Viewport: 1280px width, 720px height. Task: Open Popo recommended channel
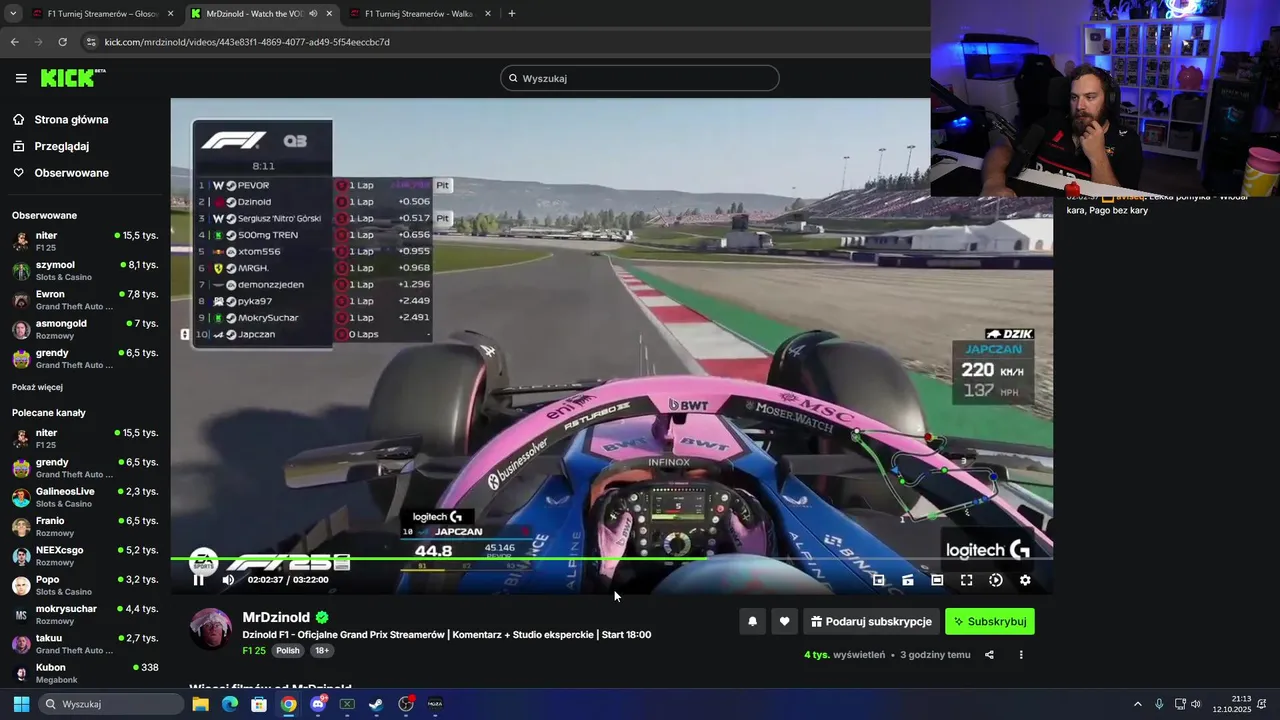point(85,585)
